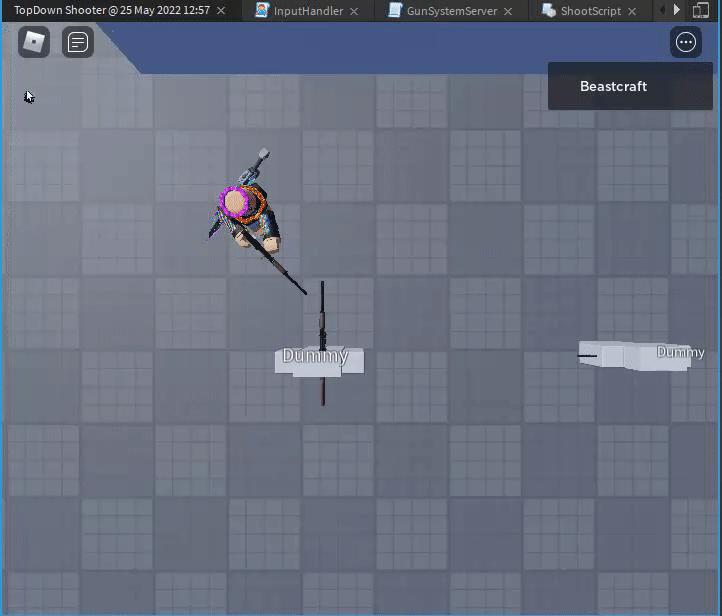Click the right-side Dummy name label

pos(680,352)
